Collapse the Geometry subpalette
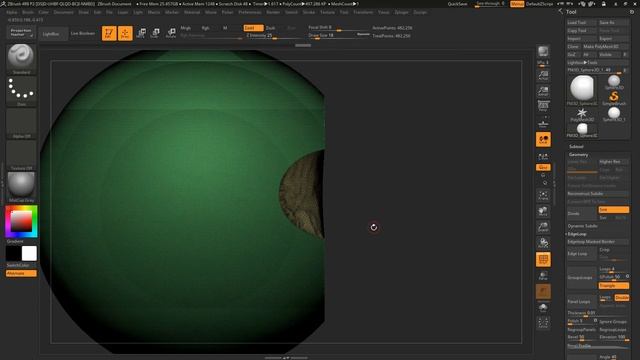640x360 pixels. (x=578, y=155)
